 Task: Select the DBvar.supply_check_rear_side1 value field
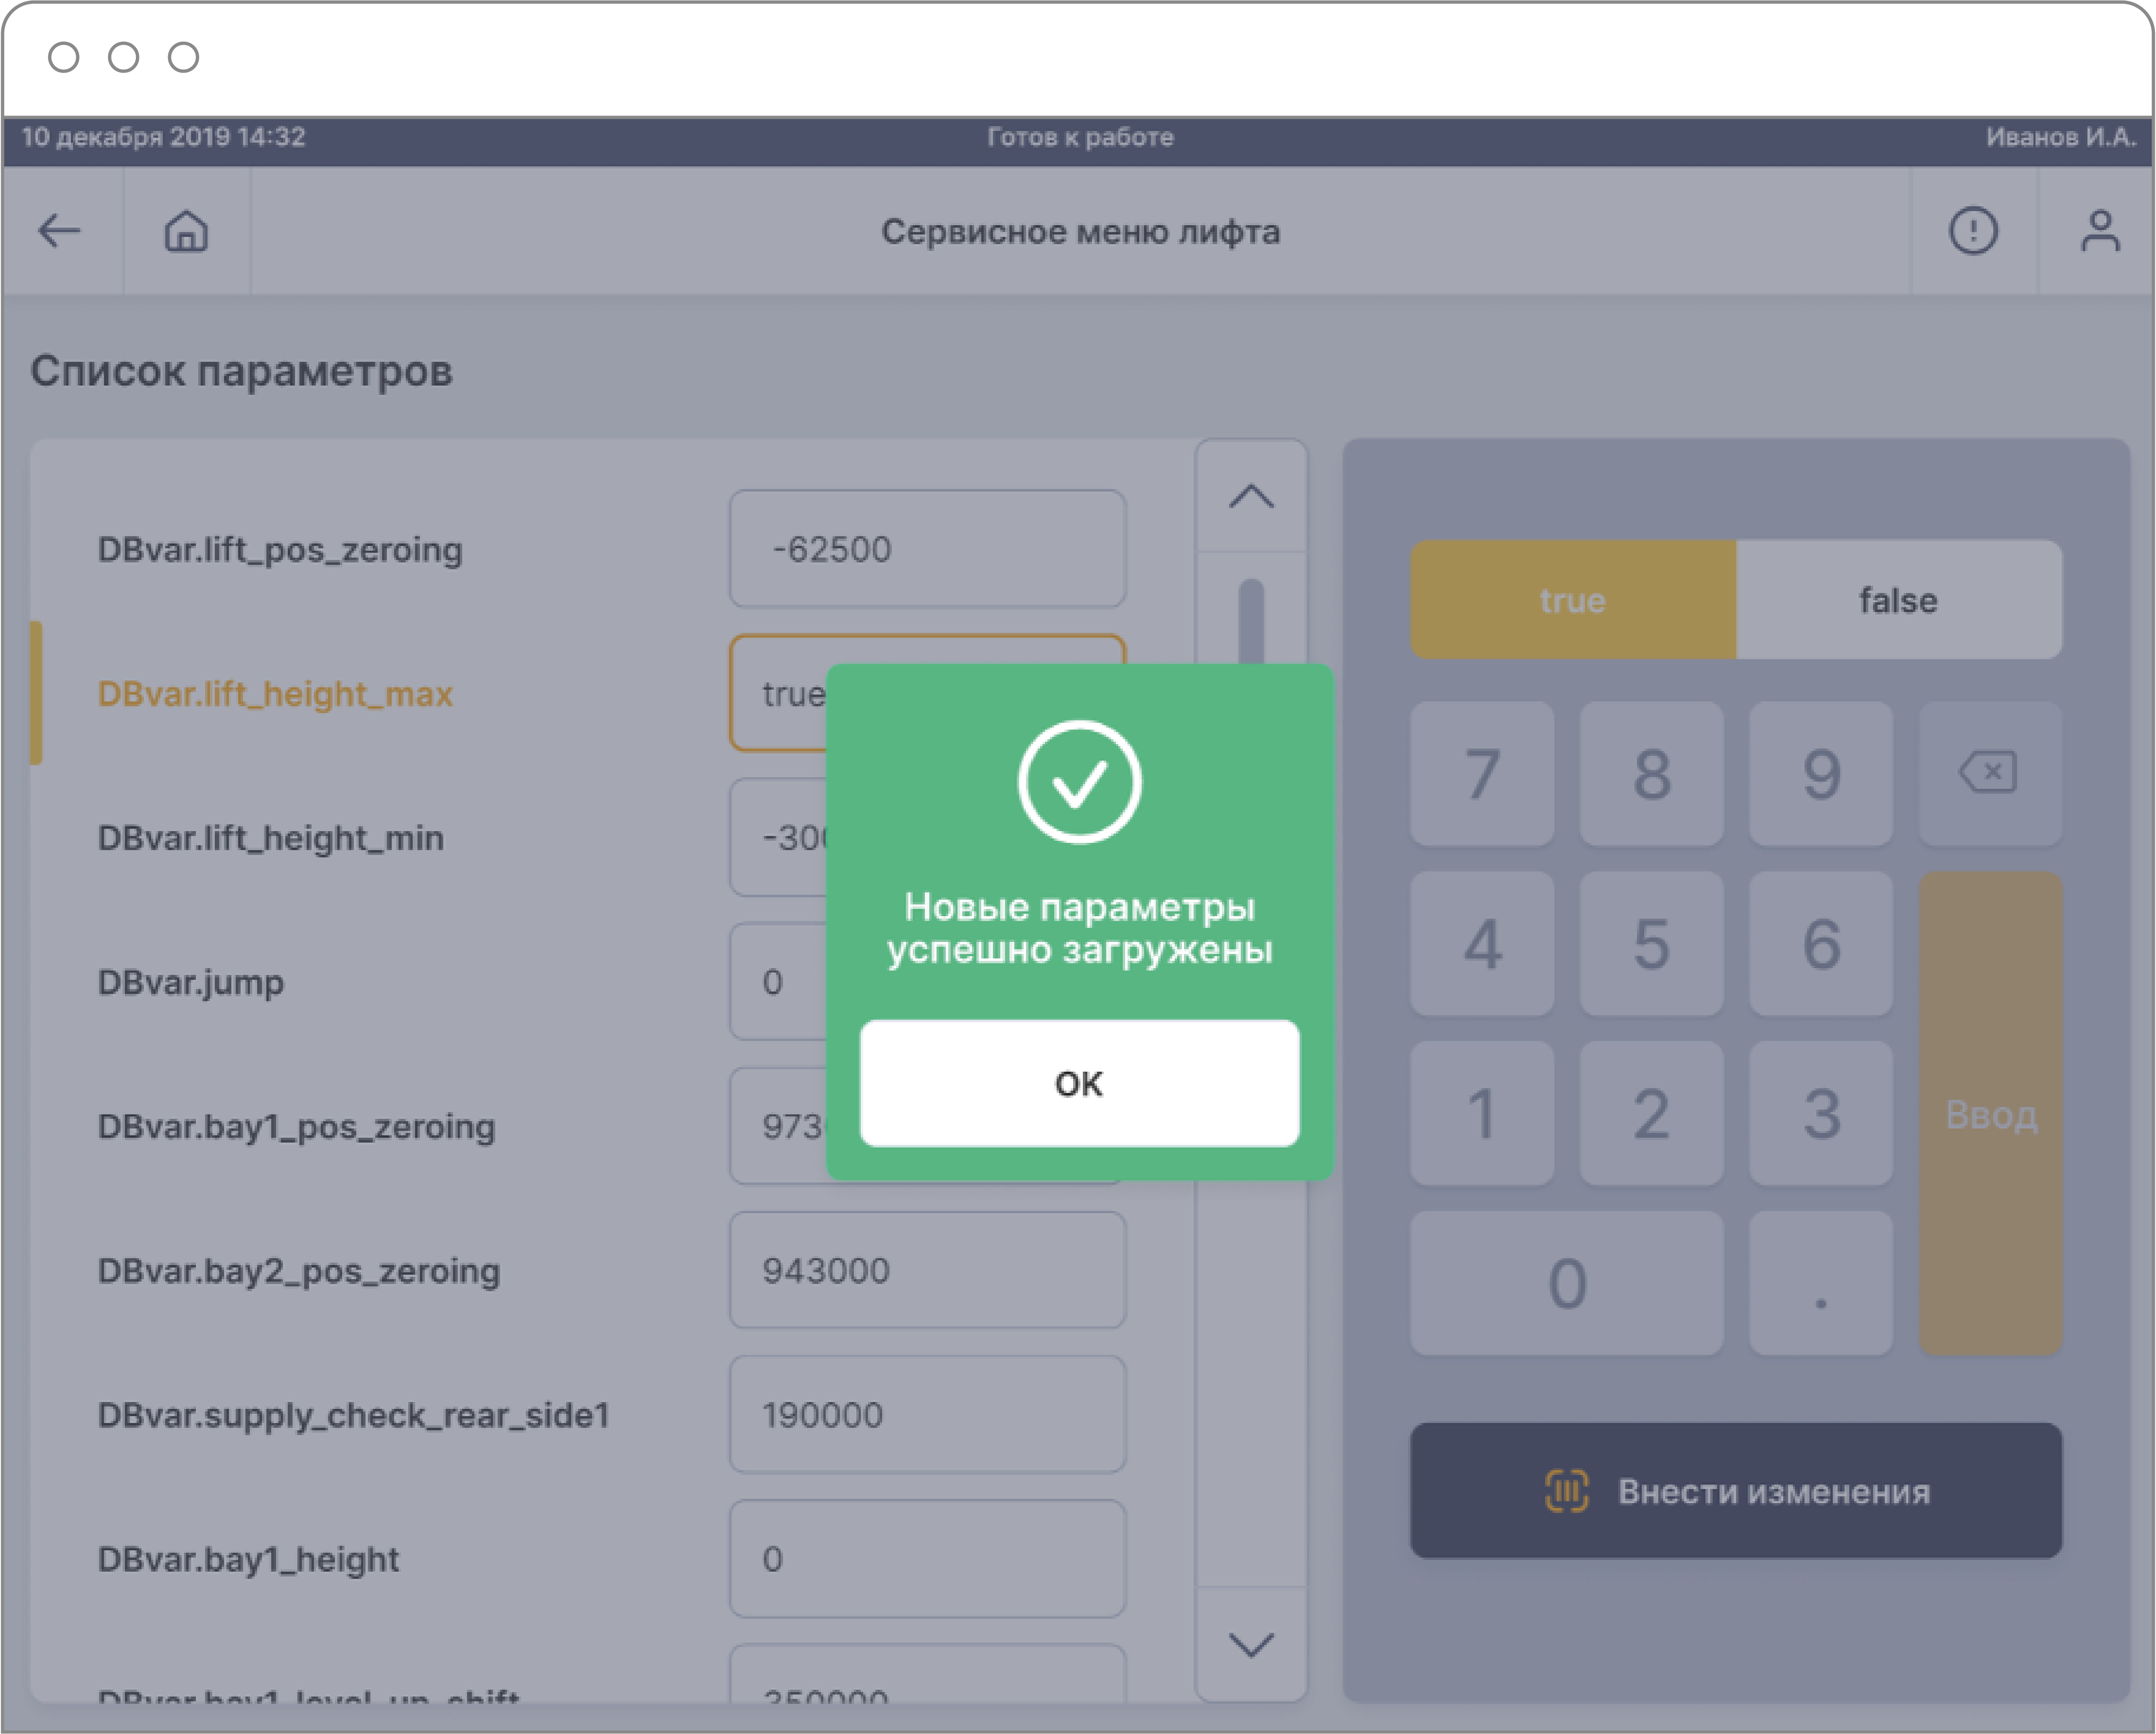[927, 1414]
